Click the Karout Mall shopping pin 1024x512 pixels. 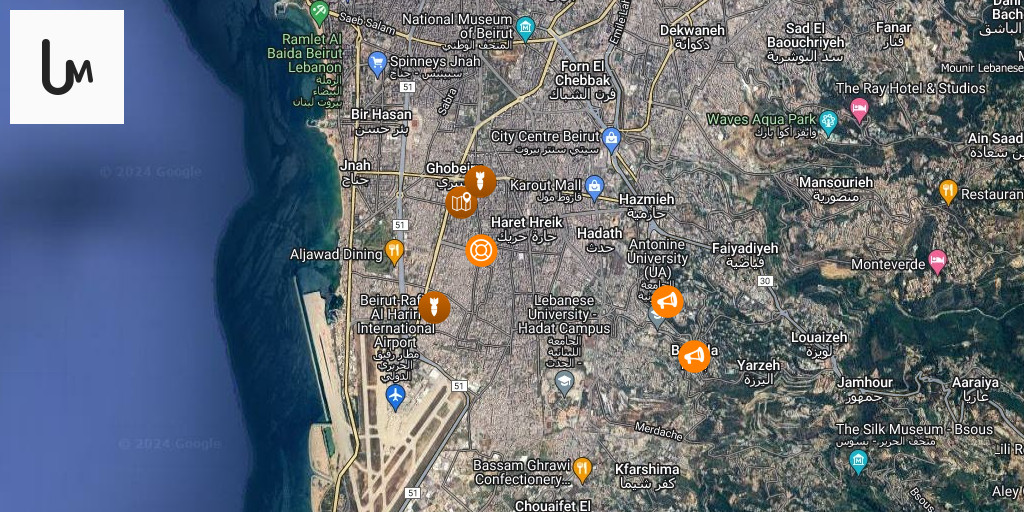coord(594,188)
